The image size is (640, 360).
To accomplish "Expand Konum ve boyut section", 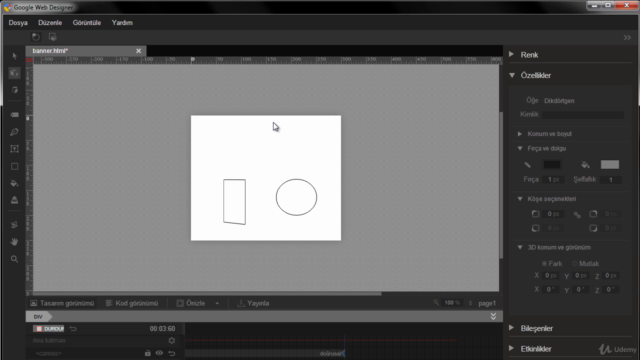I will (520, 134).
